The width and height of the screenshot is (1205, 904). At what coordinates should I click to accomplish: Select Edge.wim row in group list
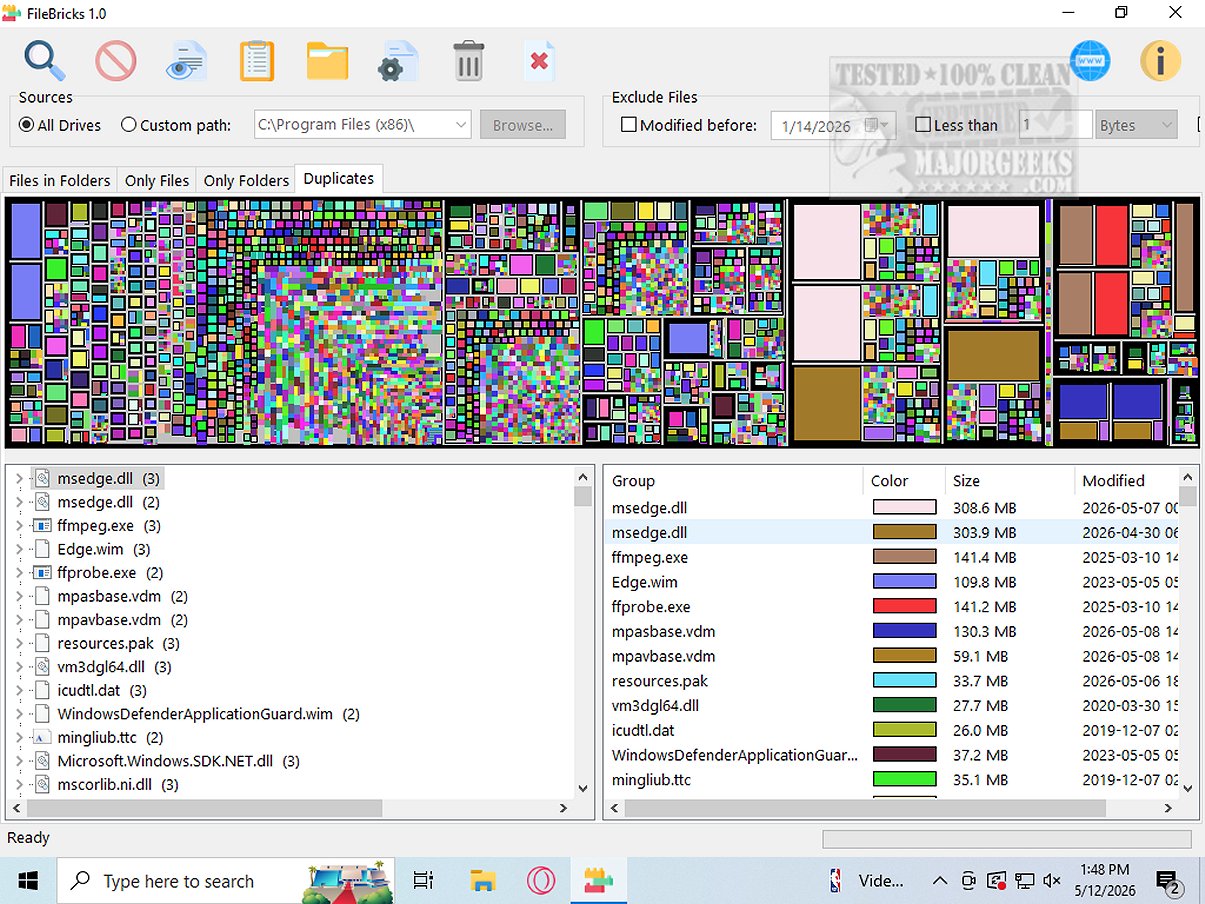click(x=892, y=582)
